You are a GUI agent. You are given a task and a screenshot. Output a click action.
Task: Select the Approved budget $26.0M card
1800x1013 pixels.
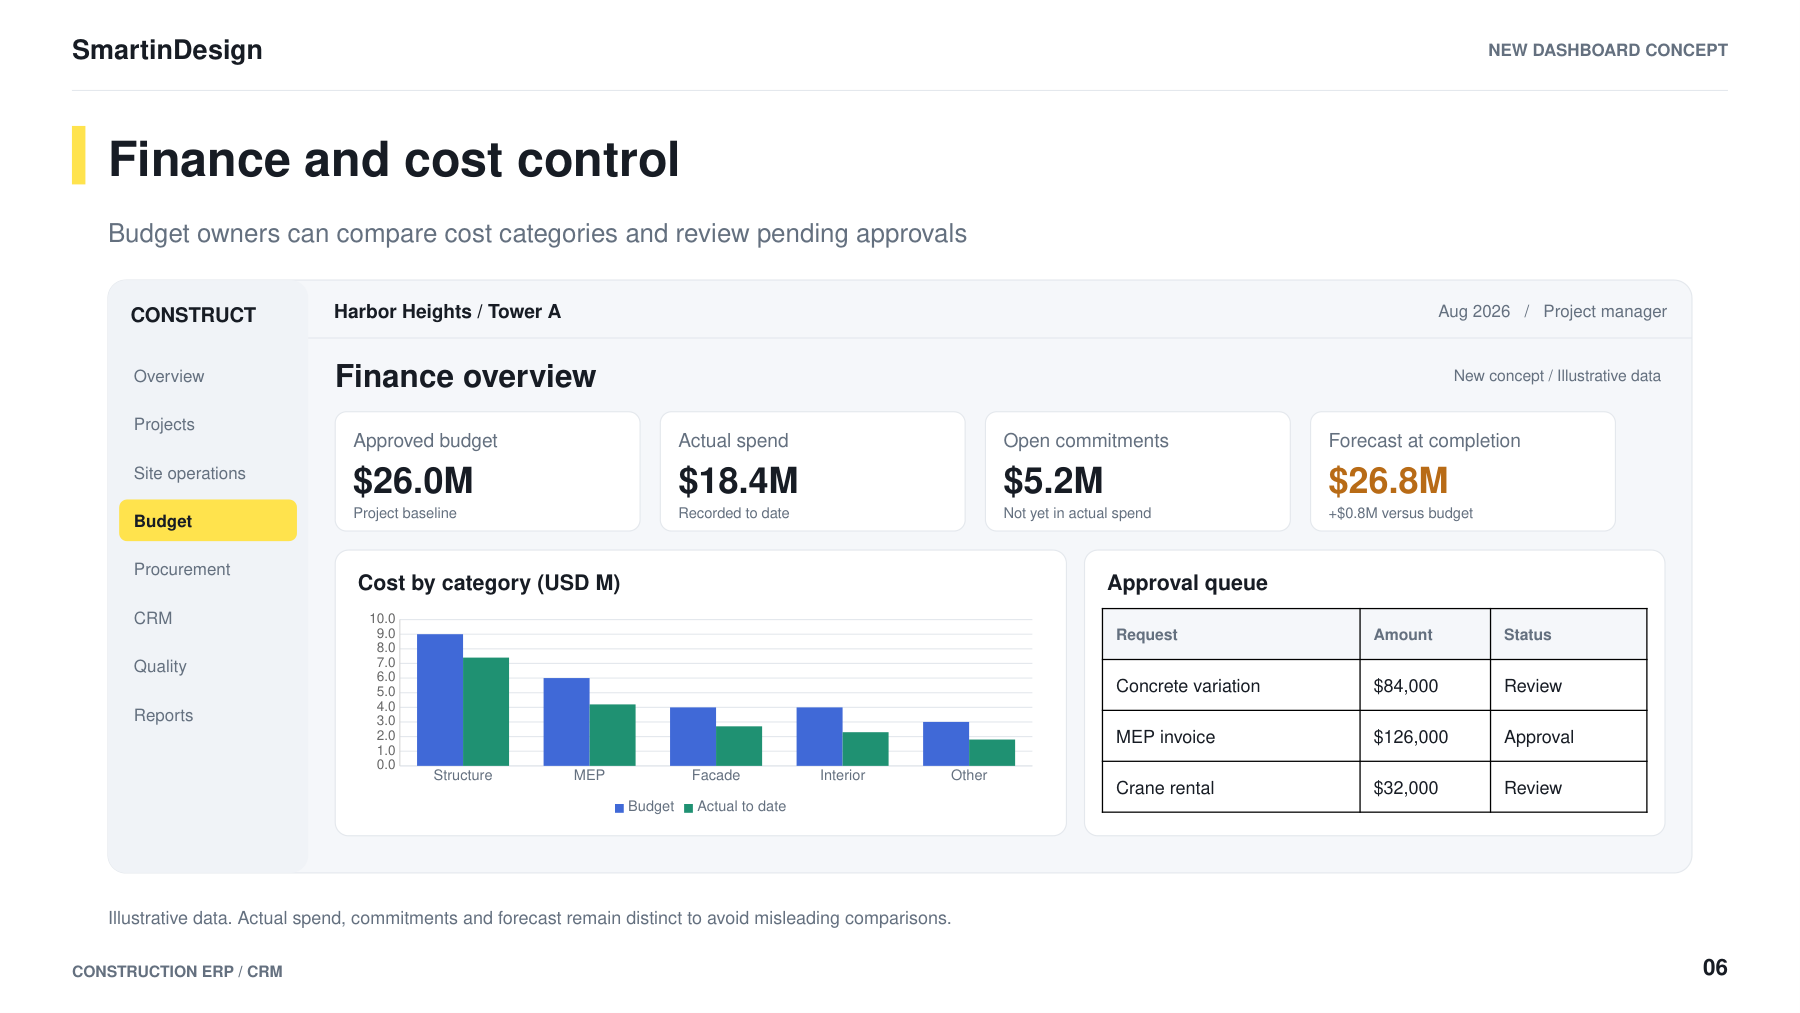[487, 471]
